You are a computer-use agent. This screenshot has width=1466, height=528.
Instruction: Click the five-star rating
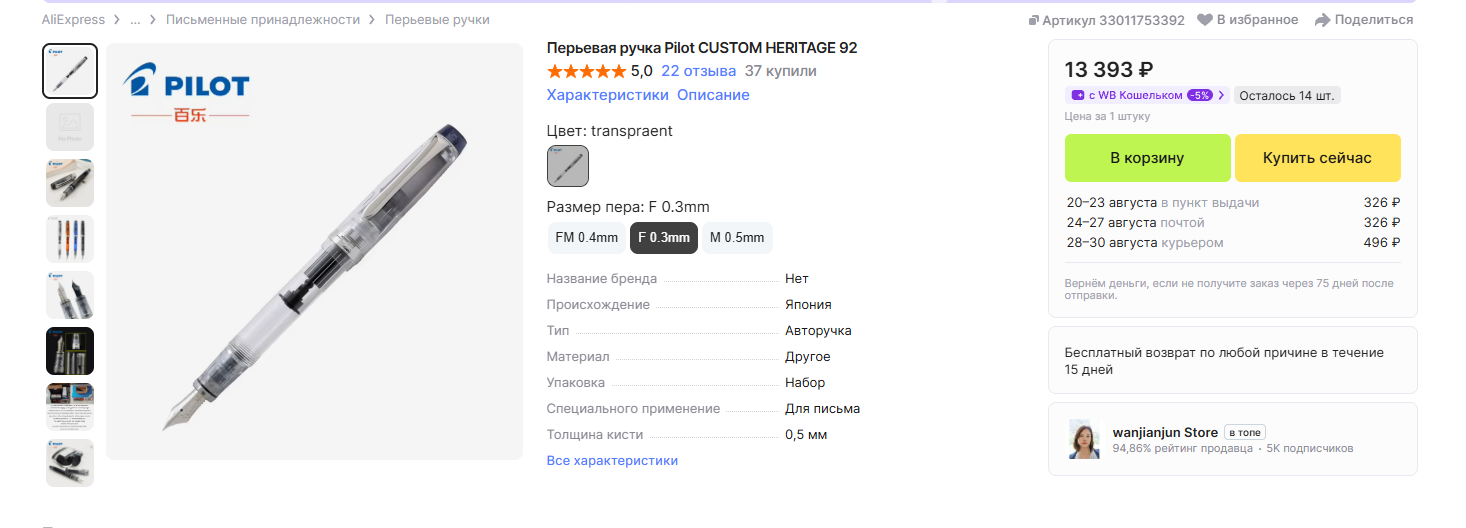[x=586, y=71]
